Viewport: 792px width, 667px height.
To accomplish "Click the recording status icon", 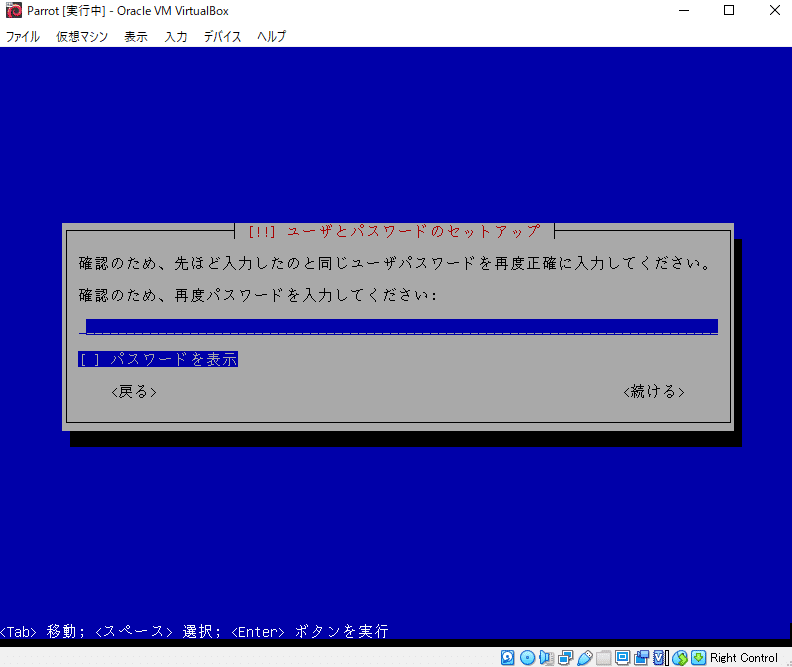I will point(641,657).
